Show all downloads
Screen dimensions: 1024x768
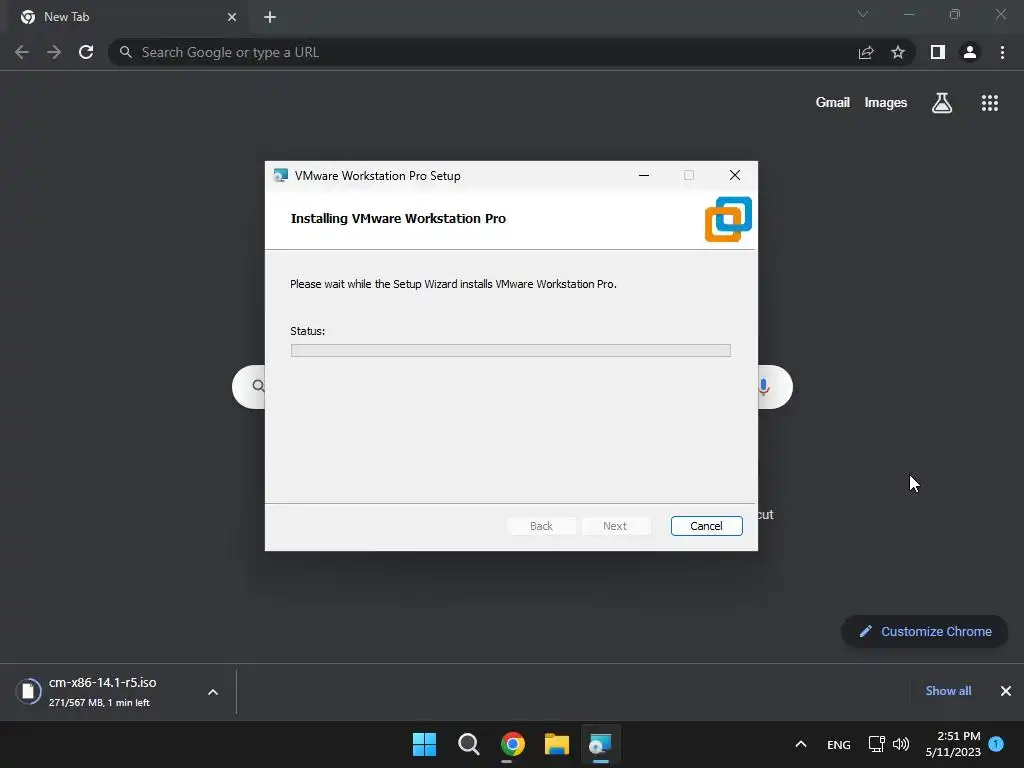[948, 691]
